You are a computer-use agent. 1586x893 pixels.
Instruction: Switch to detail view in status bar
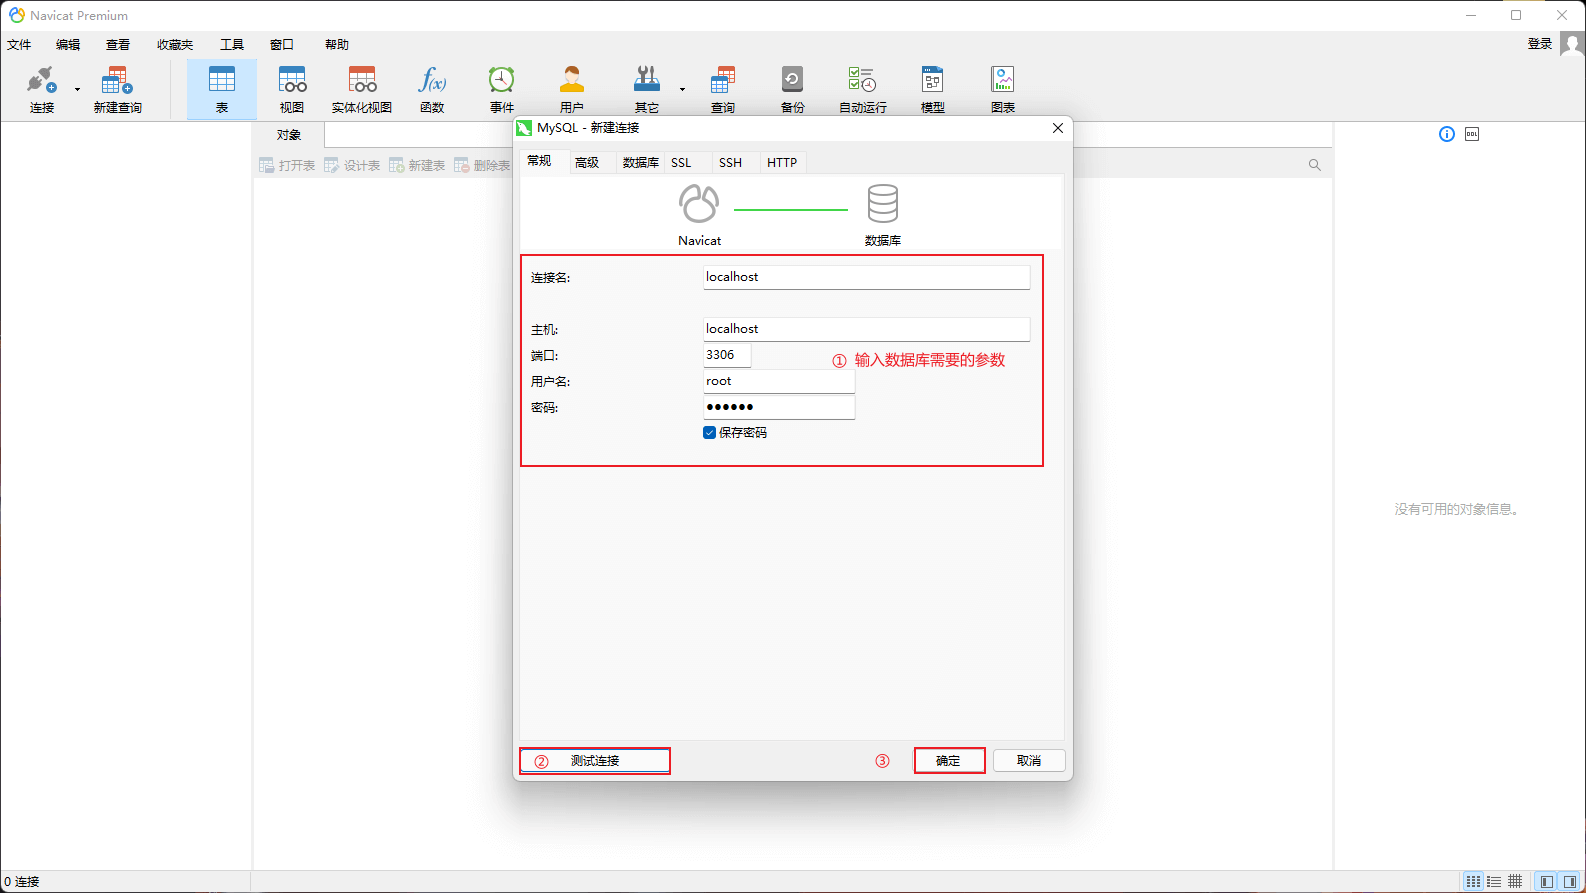tap(1515, 882)
